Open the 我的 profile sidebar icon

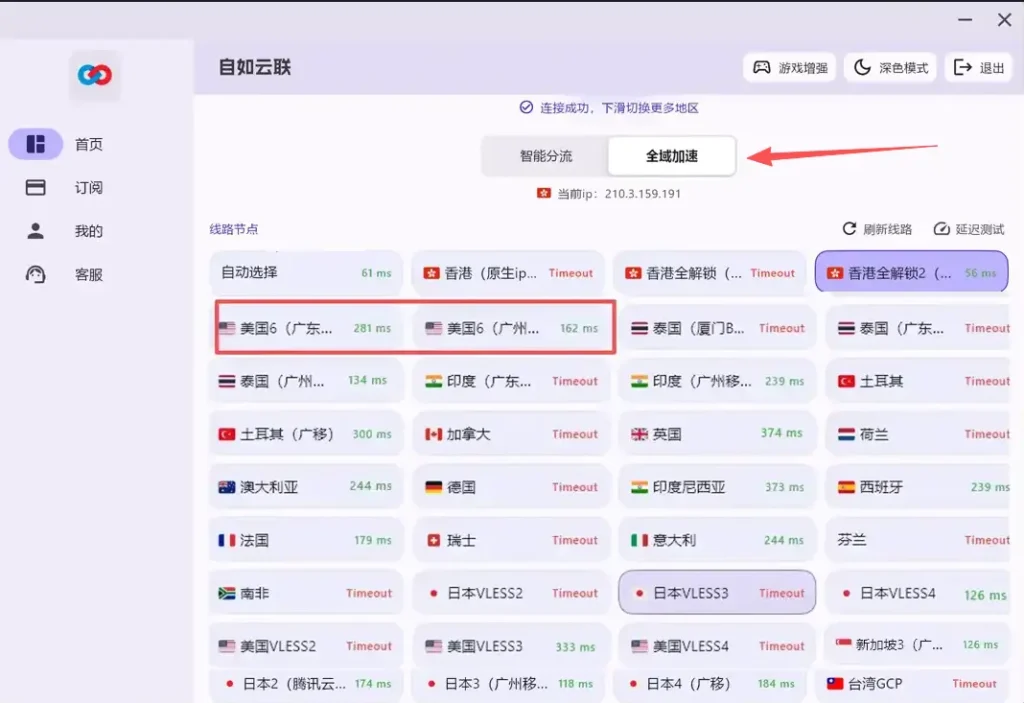click(34, 231)
